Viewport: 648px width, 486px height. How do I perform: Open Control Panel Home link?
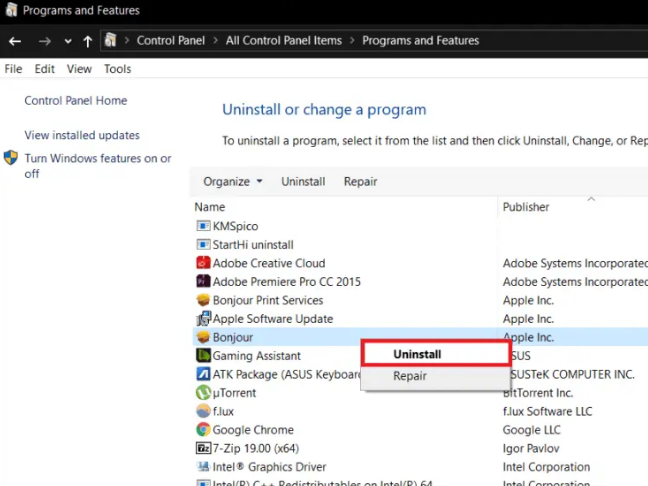pyautogui.click(x=76, y=100)
